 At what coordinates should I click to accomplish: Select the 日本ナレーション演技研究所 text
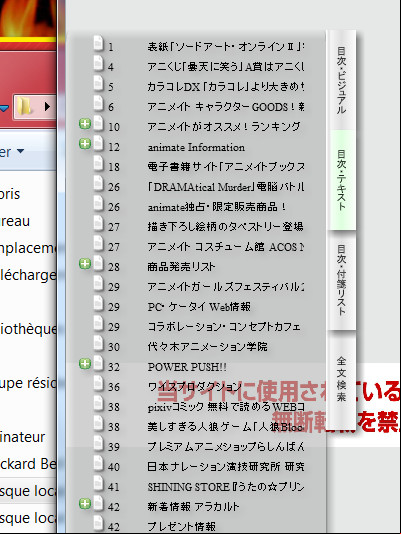[226, 467]
